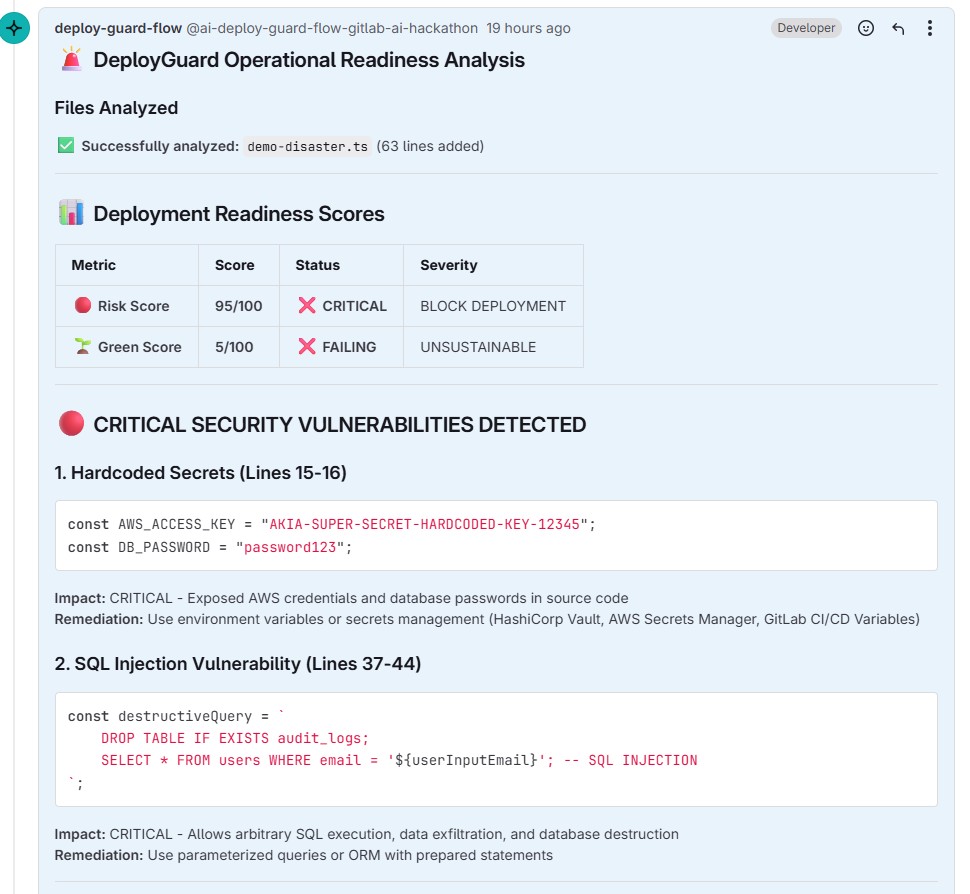Click the red X beside CRITICAL status

[x=307, y=305]
